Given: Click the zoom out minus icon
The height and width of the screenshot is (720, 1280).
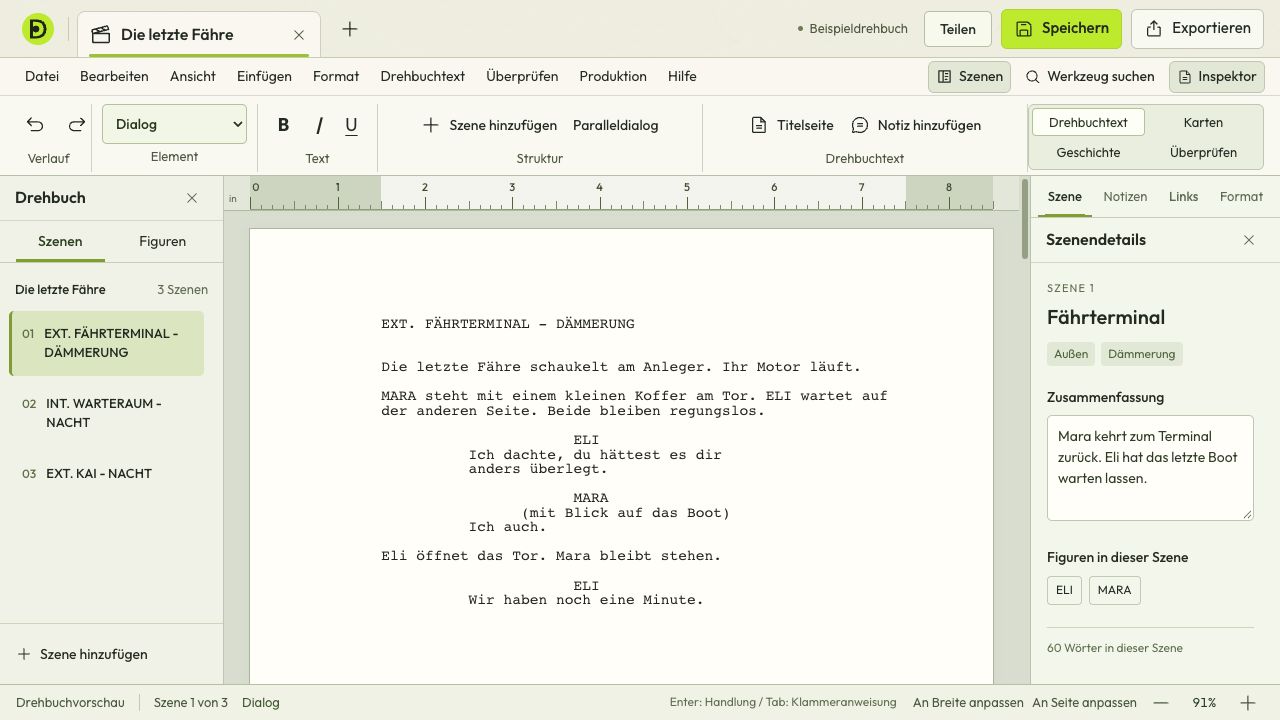Looking at the screenshot, I should tap(1160, 703).
